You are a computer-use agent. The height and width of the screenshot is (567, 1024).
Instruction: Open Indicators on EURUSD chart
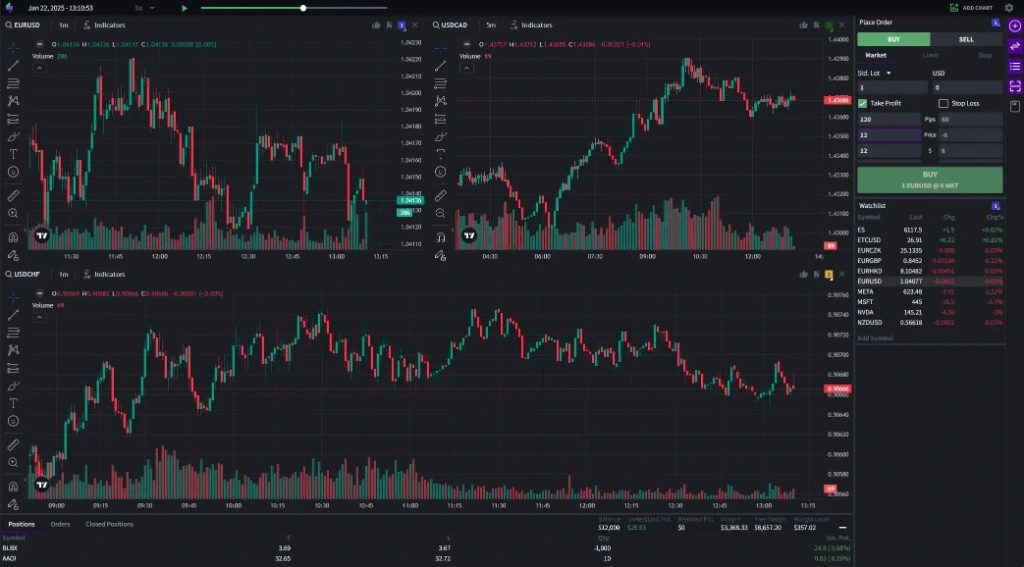point(104,25)
